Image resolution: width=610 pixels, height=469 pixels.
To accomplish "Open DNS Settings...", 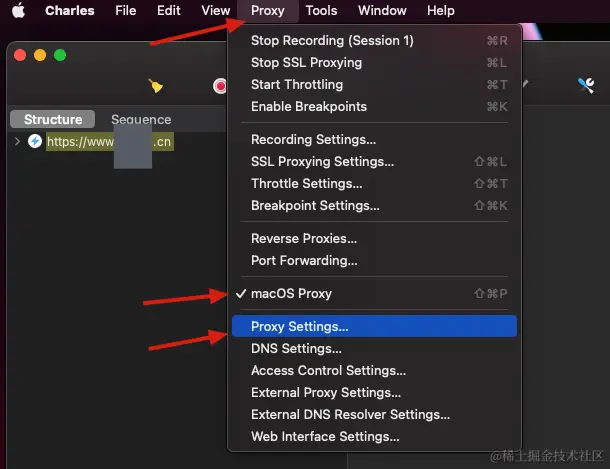I will pos(374,348).
